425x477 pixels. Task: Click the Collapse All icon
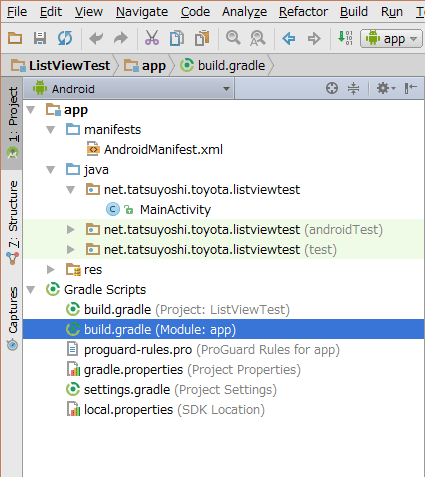(353, 88)
